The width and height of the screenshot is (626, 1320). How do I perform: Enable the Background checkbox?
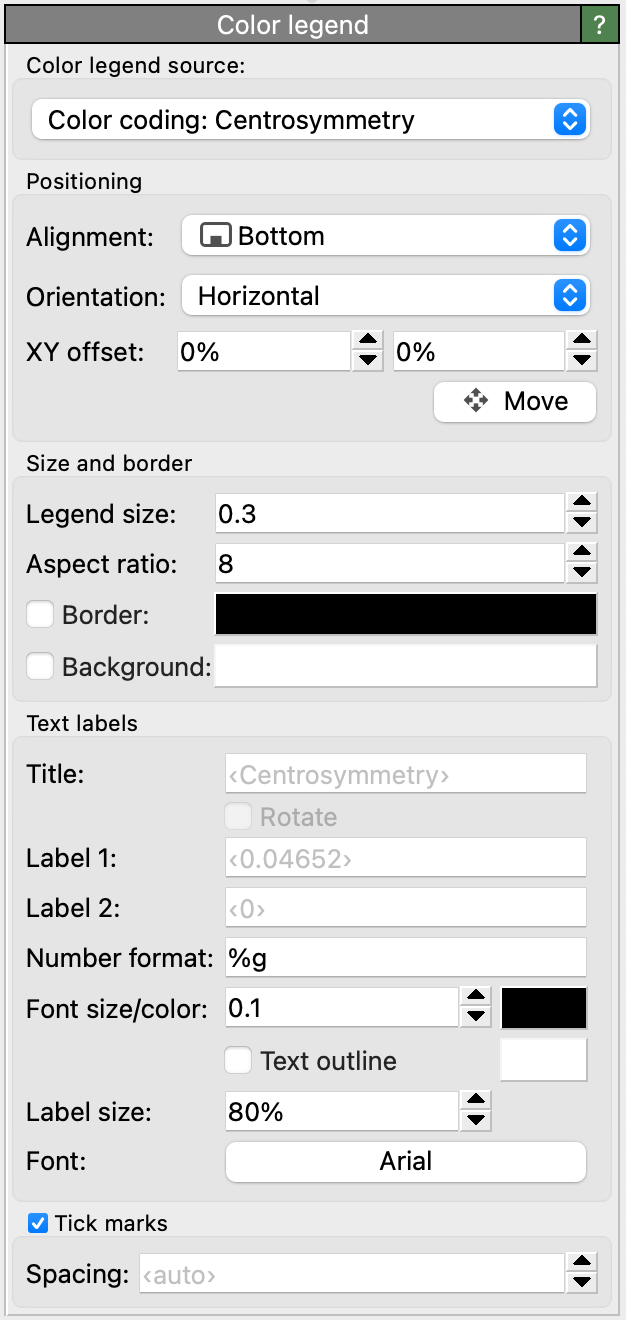[40, 666]
